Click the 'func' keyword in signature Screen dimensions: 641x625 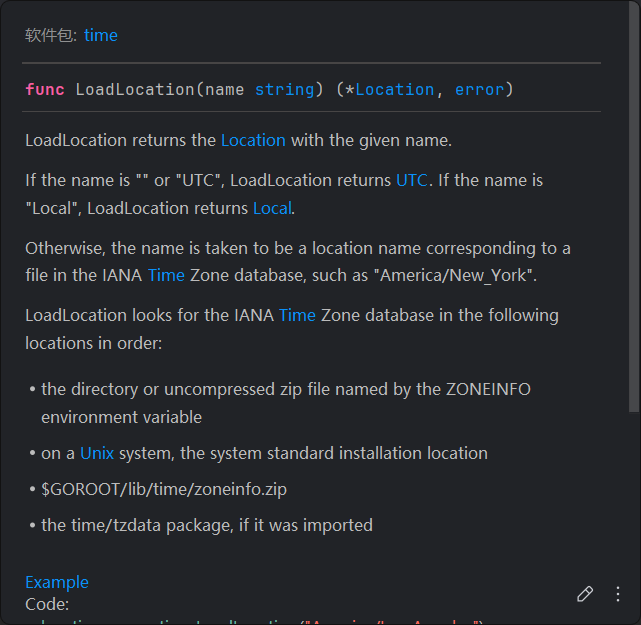coord(45,89)
